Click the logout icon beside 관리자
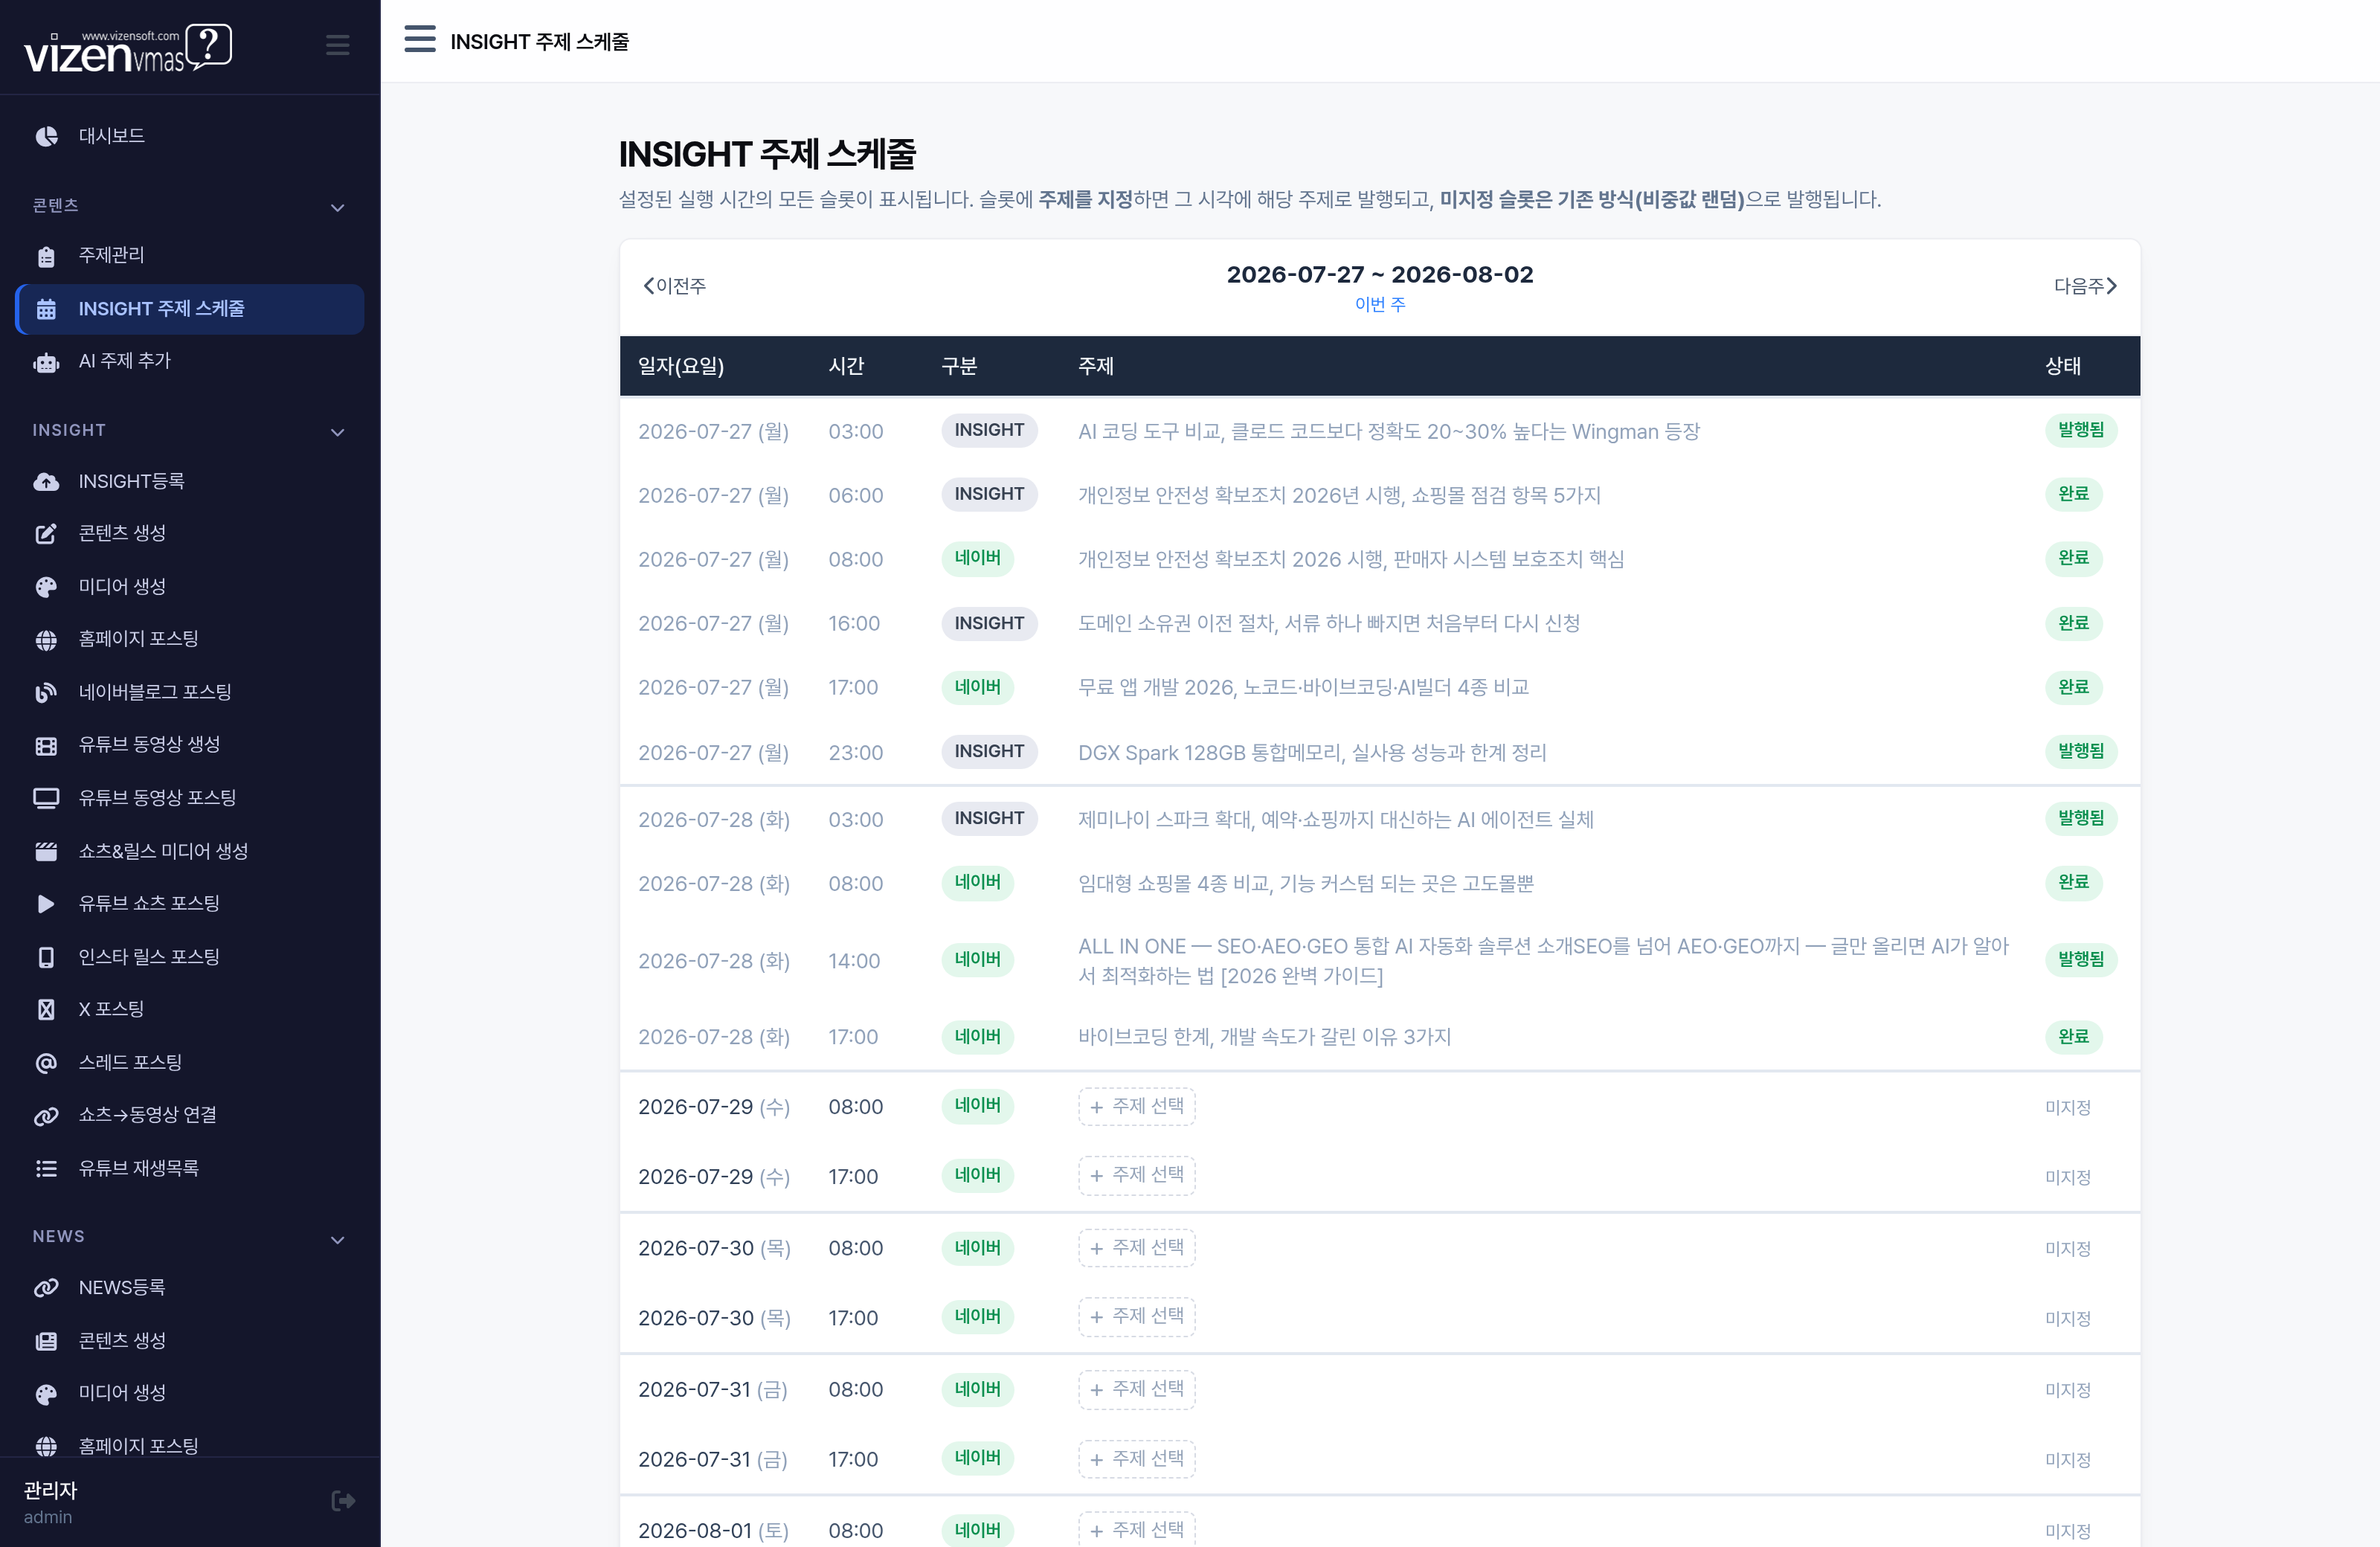 (343, 1501)
